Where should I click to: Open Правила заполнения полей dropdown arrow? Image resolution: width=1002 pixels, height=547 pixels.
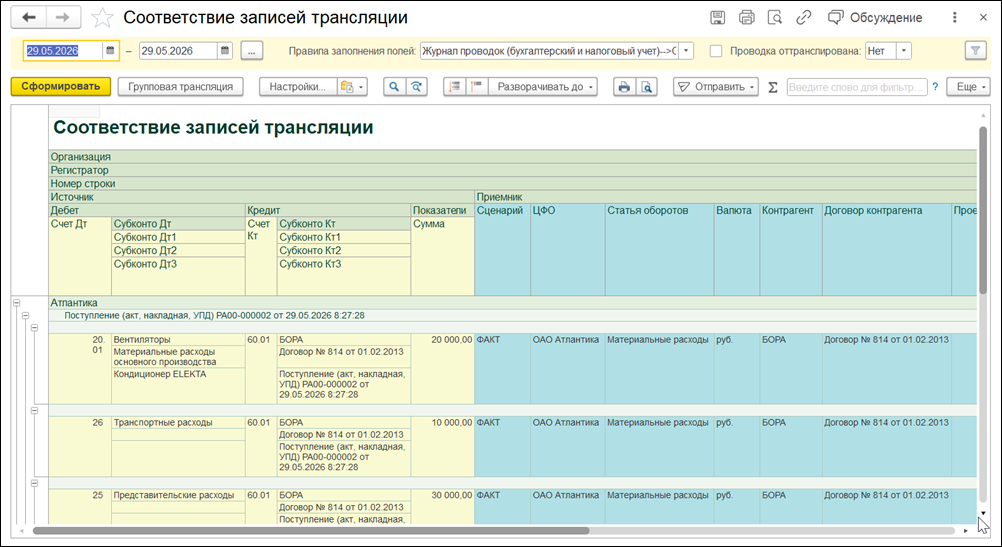click(x=686, y=51)
